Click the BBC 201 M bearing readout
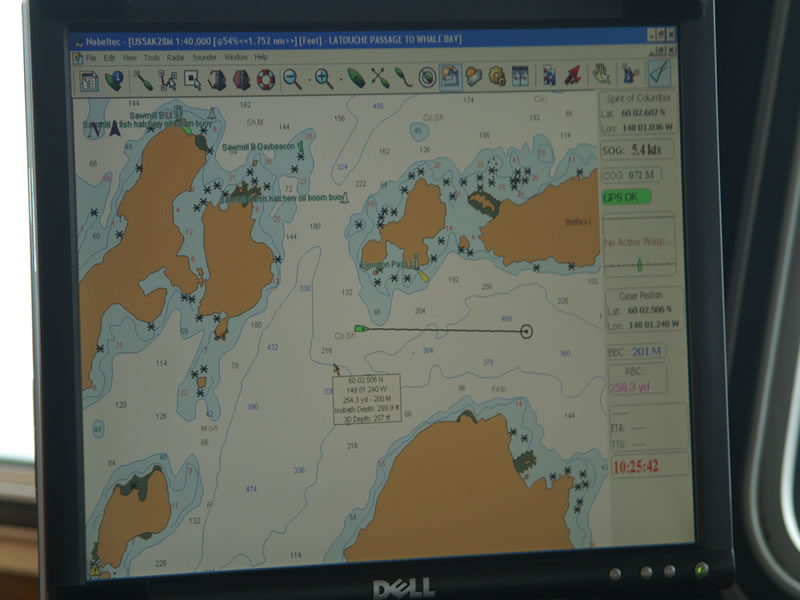 636,352
